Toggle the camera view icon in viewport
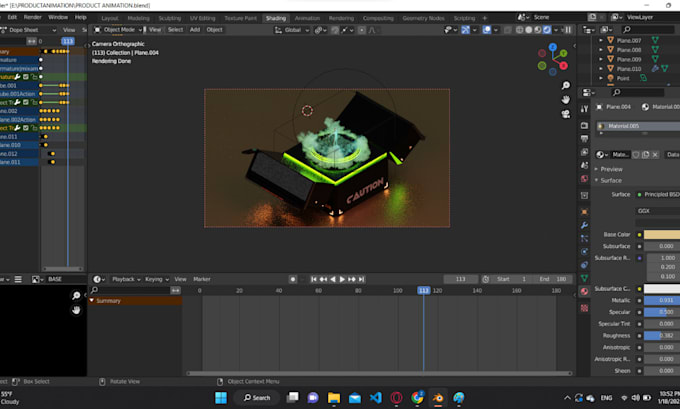680x409 pixels. tap(566, 114)
